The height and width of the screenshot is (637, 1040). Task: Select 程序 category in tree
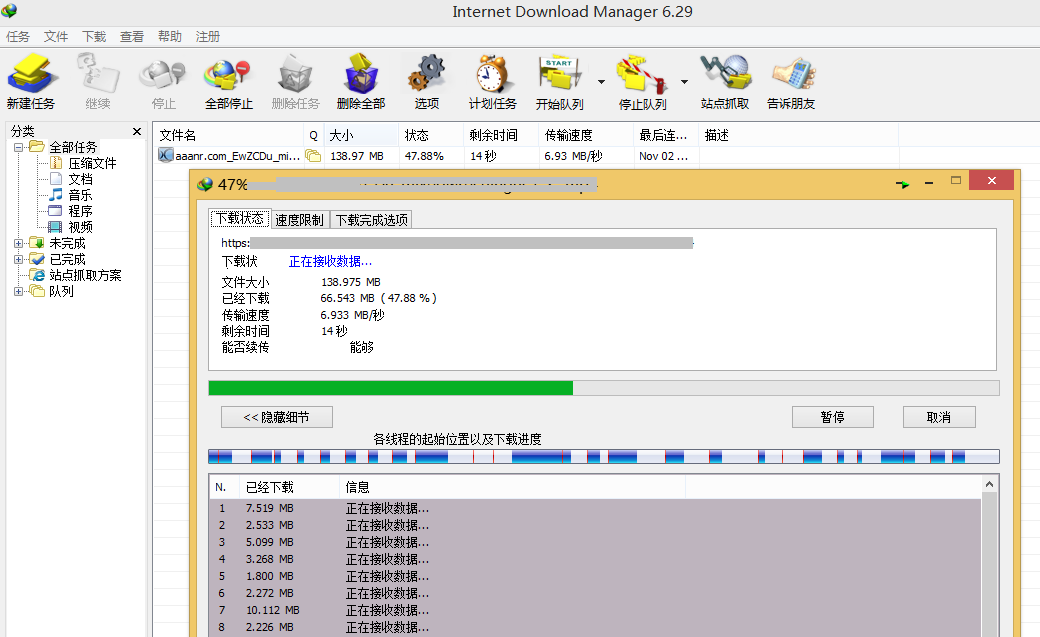pyautogui.click(x=80, y=211)
